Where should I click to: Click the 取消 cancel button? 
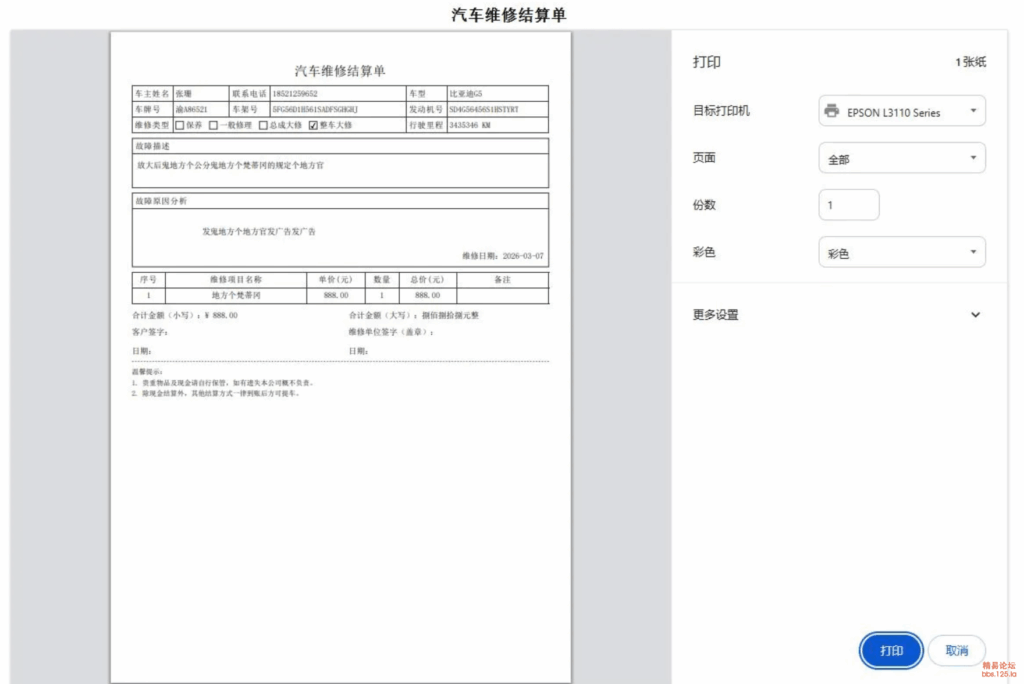[x=956, y=650]
